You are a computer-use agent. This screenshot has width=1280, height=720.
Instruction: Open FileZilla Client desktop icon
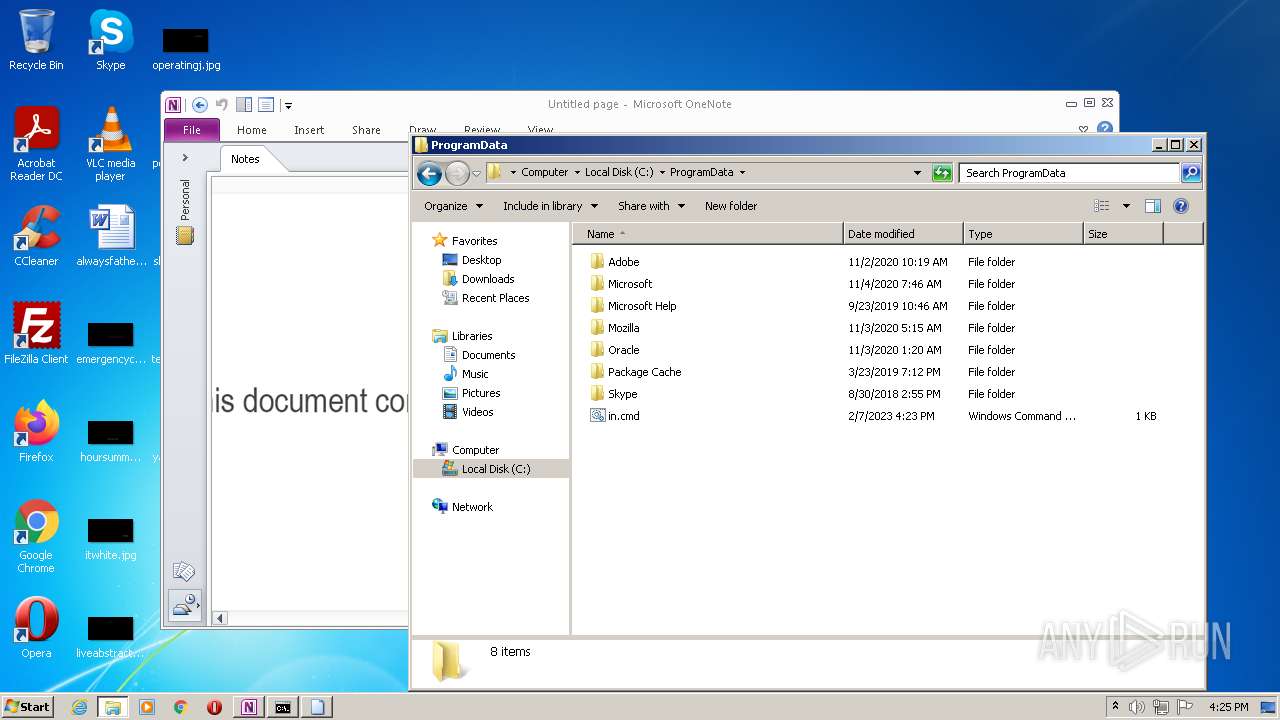click(x=36, y=333)
